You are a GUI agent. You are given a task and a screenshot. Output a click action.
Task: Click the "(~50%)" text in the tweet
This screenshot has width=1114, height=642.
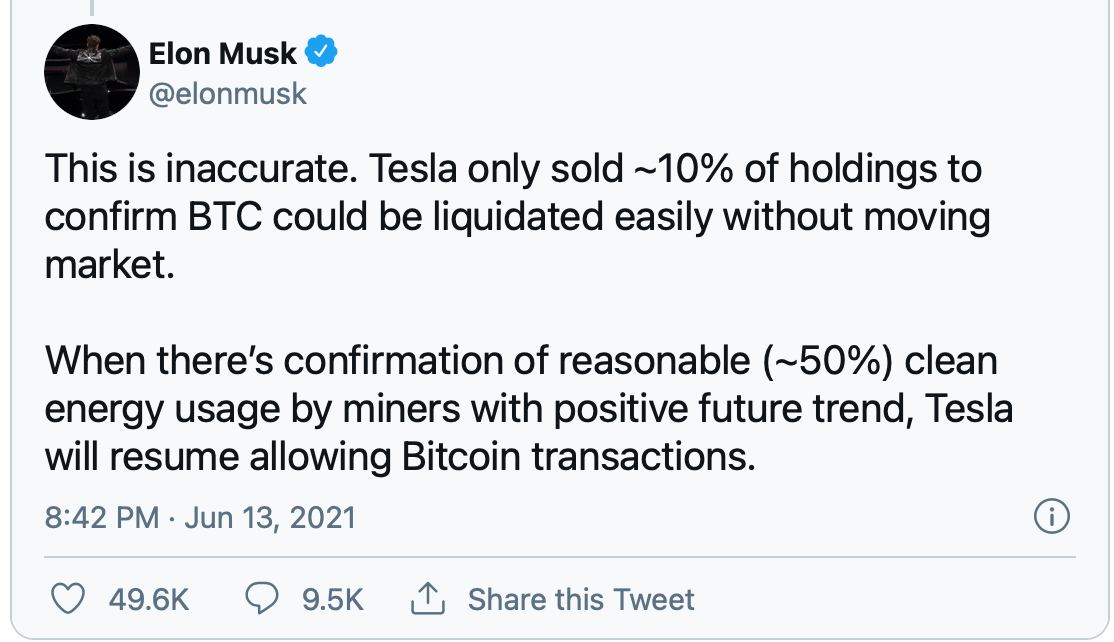coord(826,361)
